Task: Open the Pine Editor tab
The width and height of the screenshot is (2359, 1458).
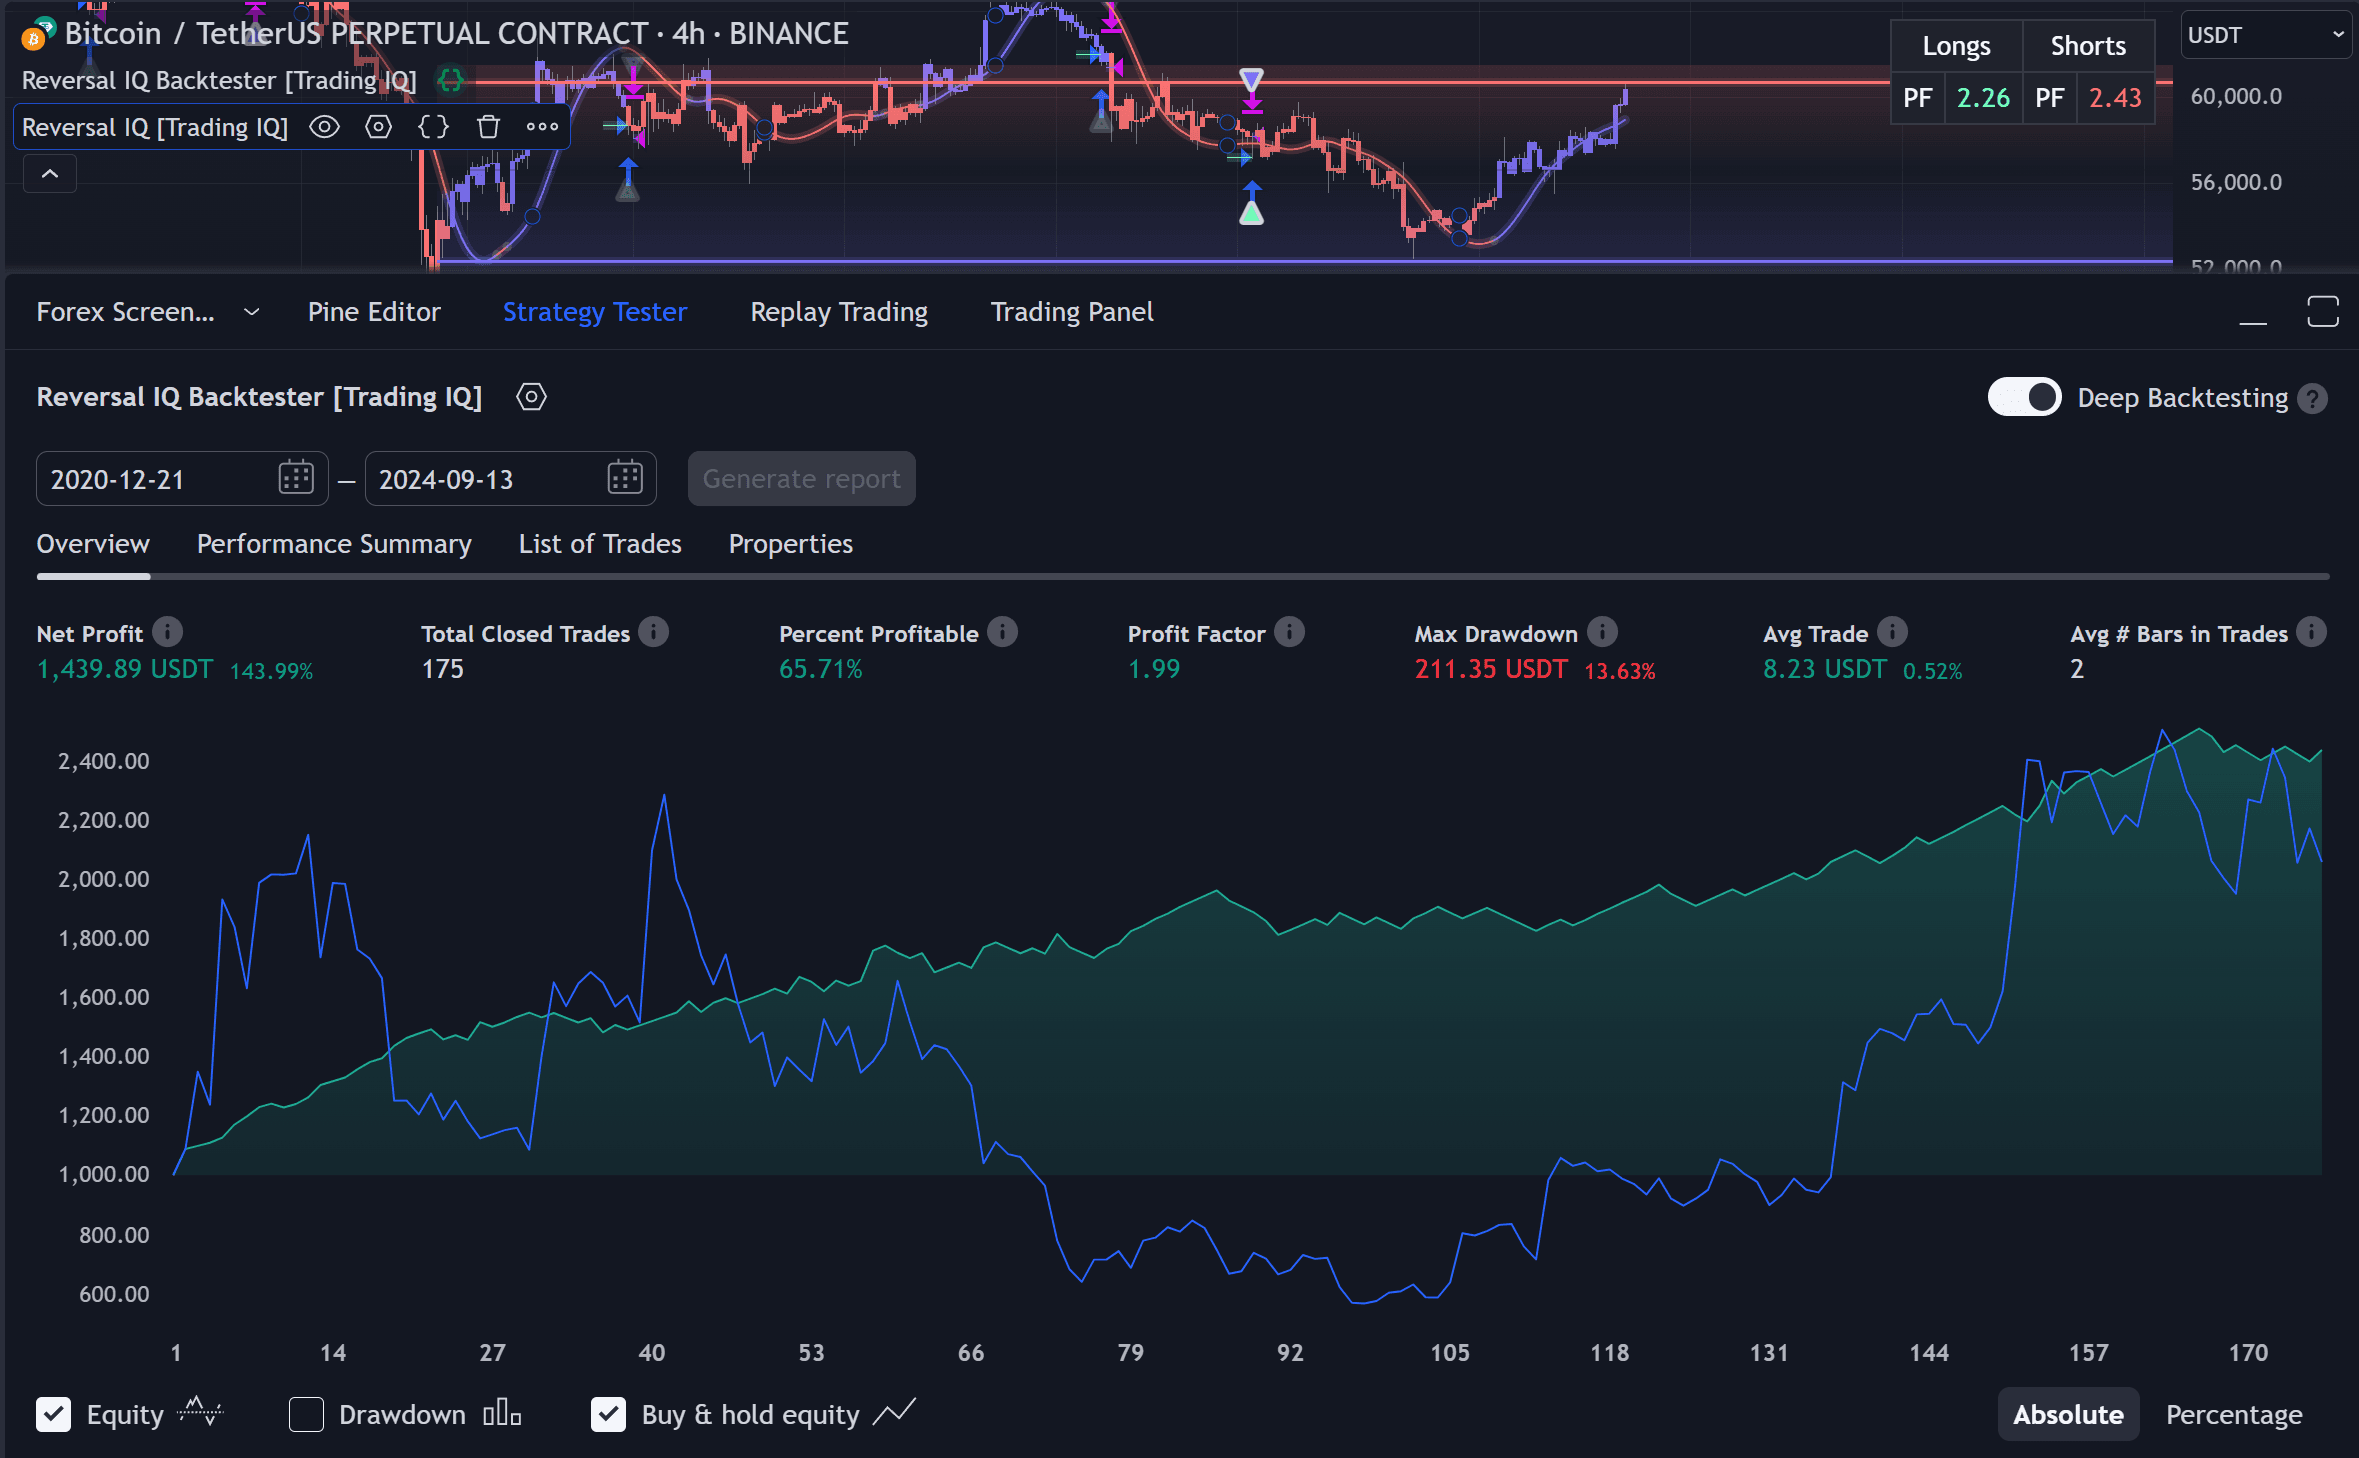Action: coord(374,312)
